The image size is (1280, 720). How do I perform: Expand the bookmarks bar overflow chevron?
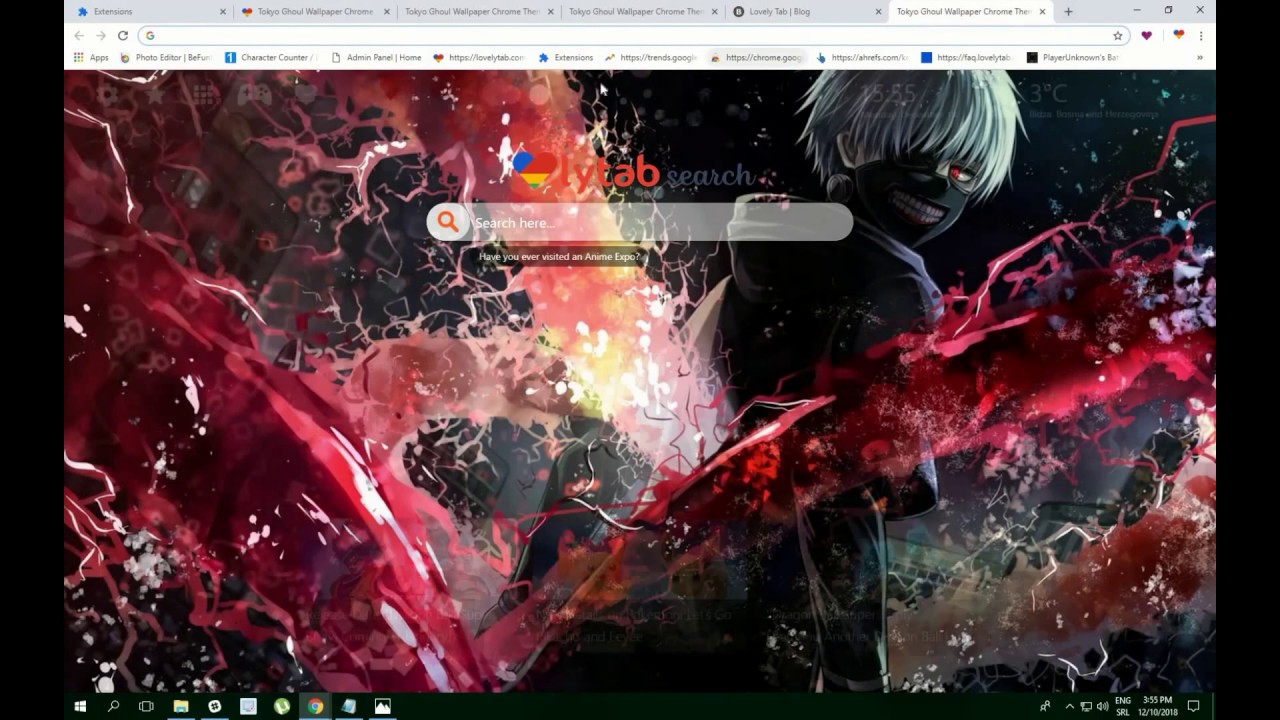[x=1200, y=58]
